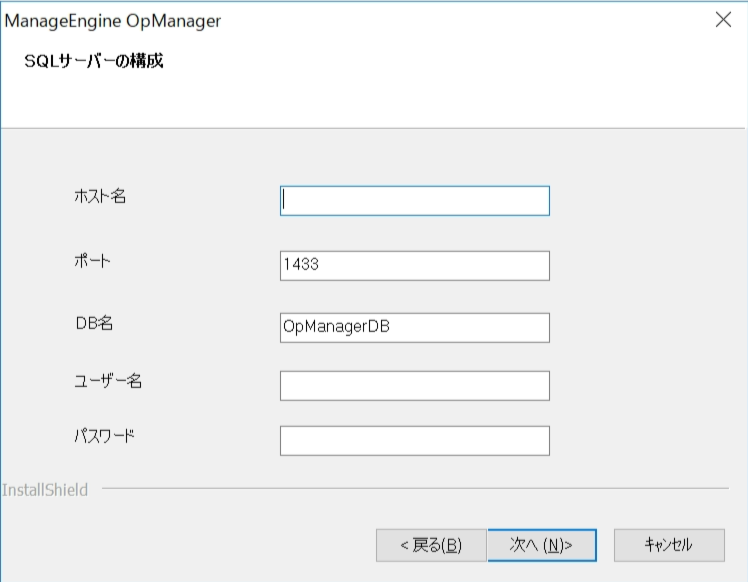Click into the ユーザー名 input box

coord(415,385)
